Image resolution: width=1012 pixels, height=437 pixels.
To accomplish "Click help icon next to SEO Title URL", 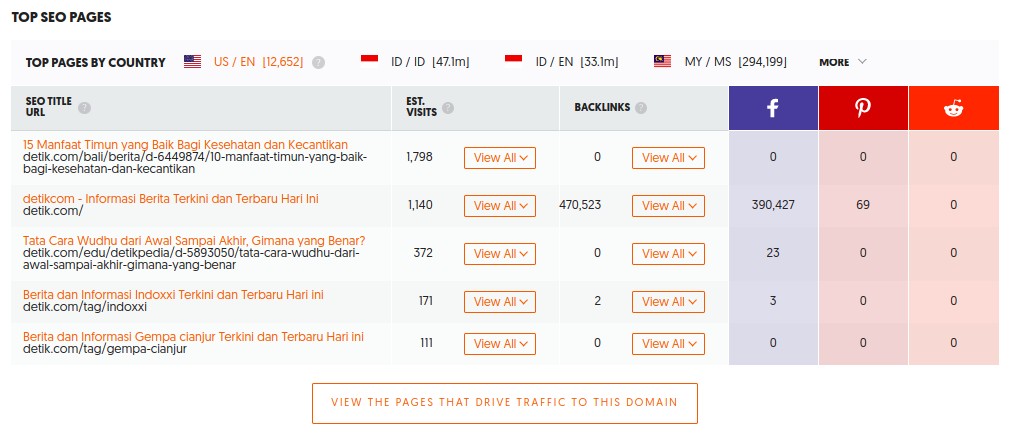I will (84, 108).
